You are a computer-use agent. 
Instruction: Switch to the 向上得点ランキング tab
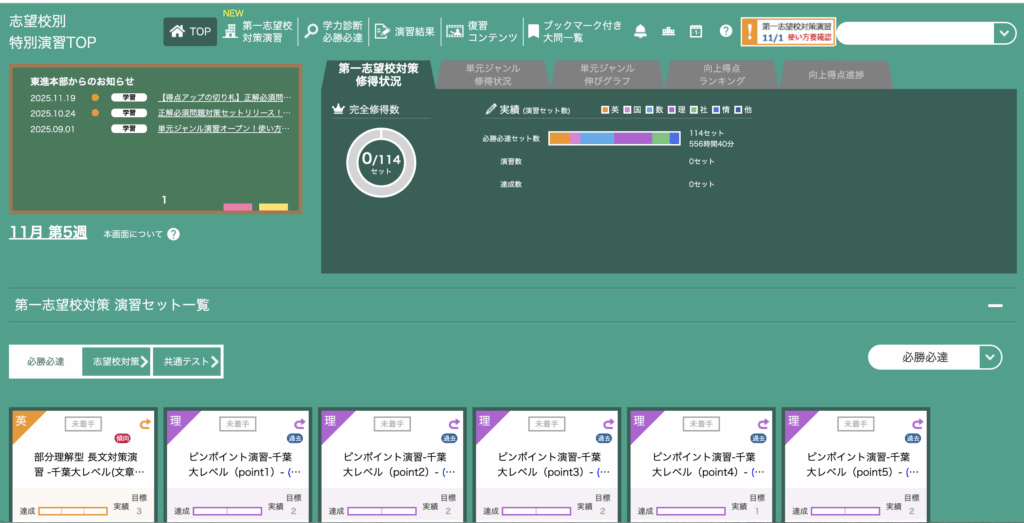pyautogui.click(x=717, y=74)
